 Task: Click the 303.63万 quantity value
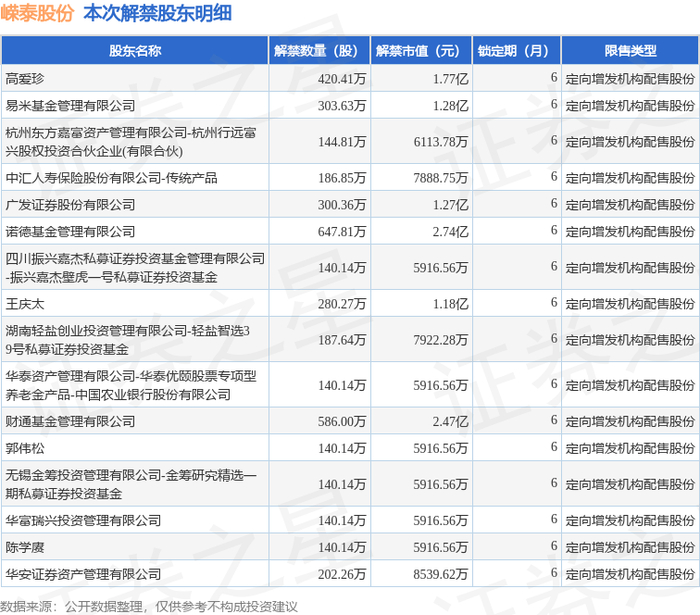[x=342, y=106]
